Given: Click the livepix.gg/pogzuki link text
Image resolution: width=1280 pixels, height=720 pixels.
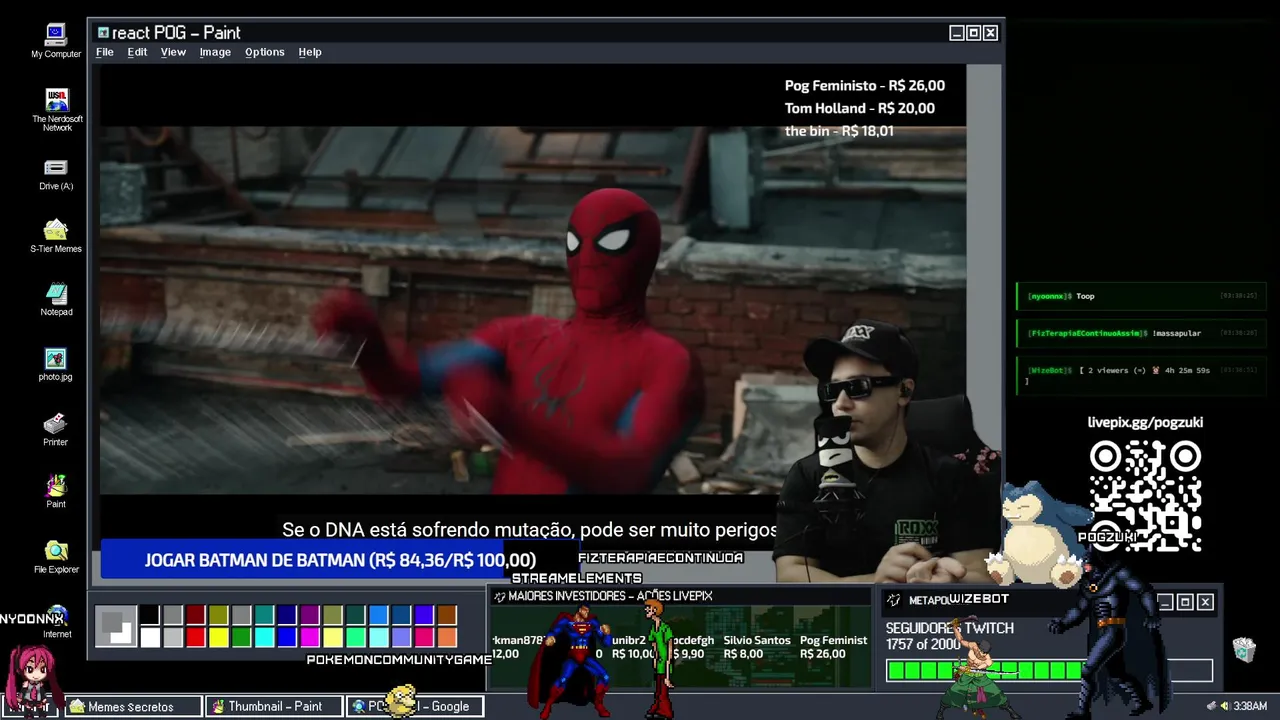Looking at the screenshot, I should 1145,422.
